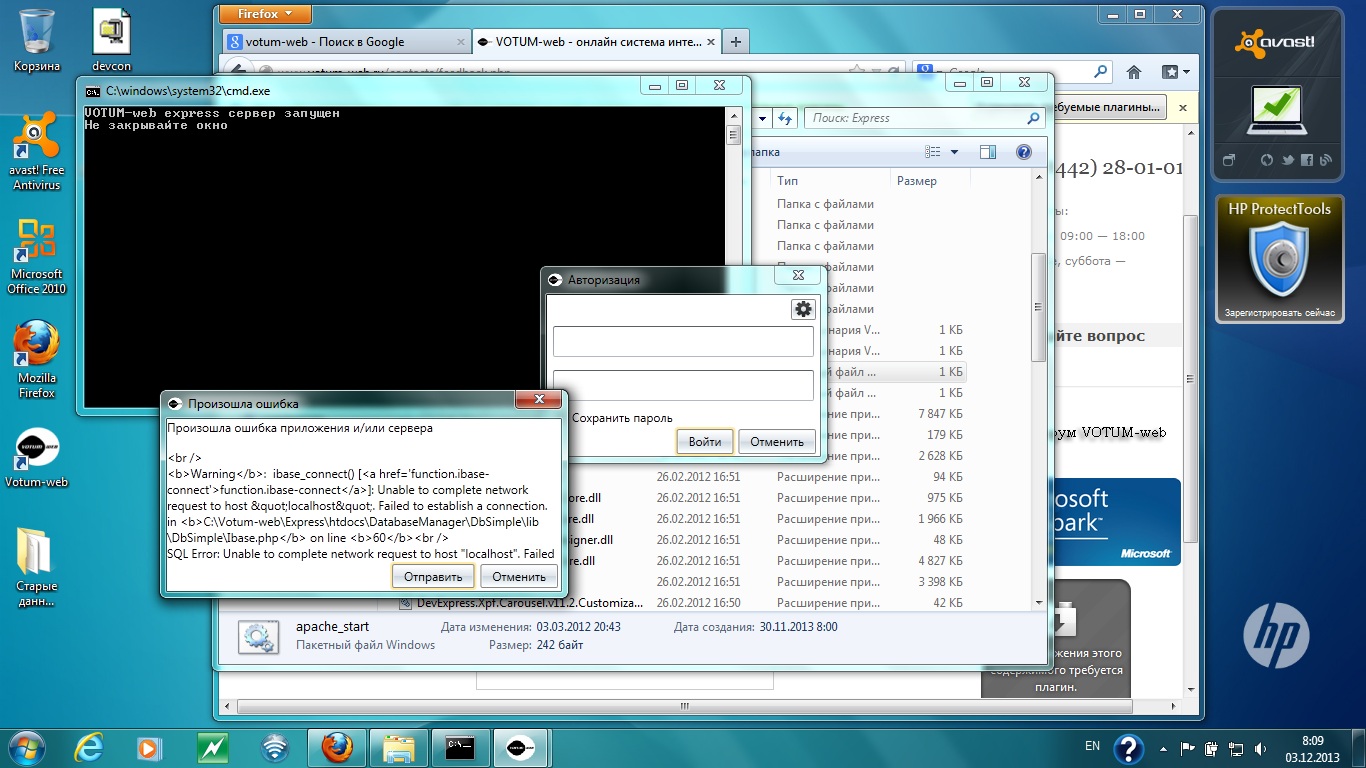This screenshot has height=768, width=1366.
Task: Click the Explorer change-view icon
Action: click(x=934, y=152)
